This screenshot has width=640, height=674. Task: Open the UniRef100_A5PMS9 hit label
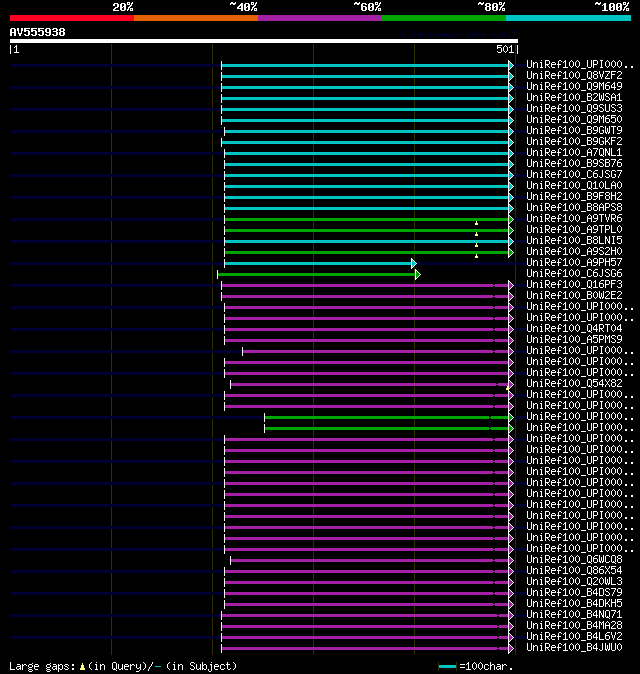[x=574, y=340]
